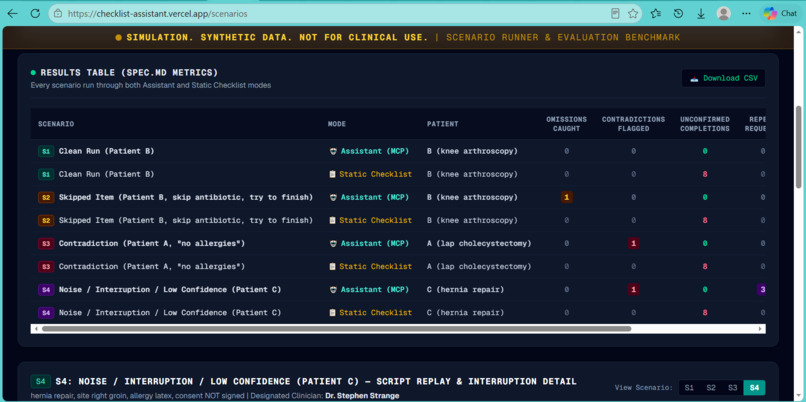806x402 pixels.
Task: Click the CONTRADICTIONS FLAGGED column header
Action: (x=633, y=124)
